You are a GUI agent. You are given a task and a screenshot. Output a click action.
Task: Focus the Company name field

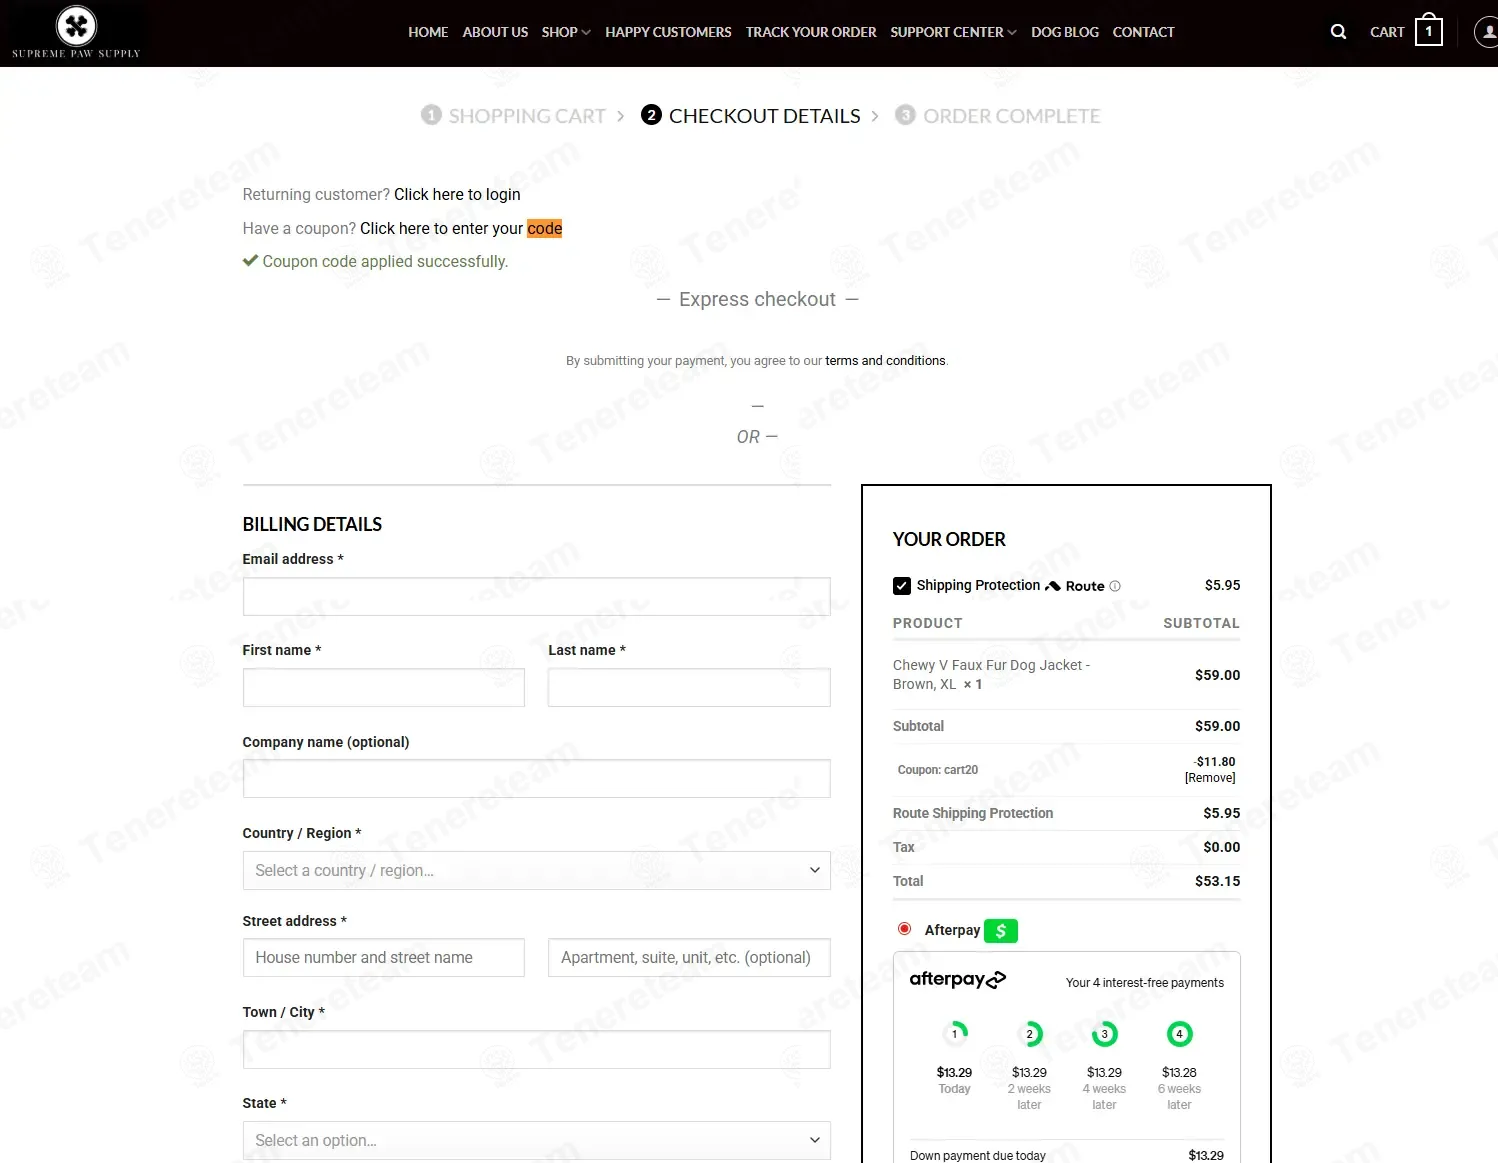tap(536, 778)
